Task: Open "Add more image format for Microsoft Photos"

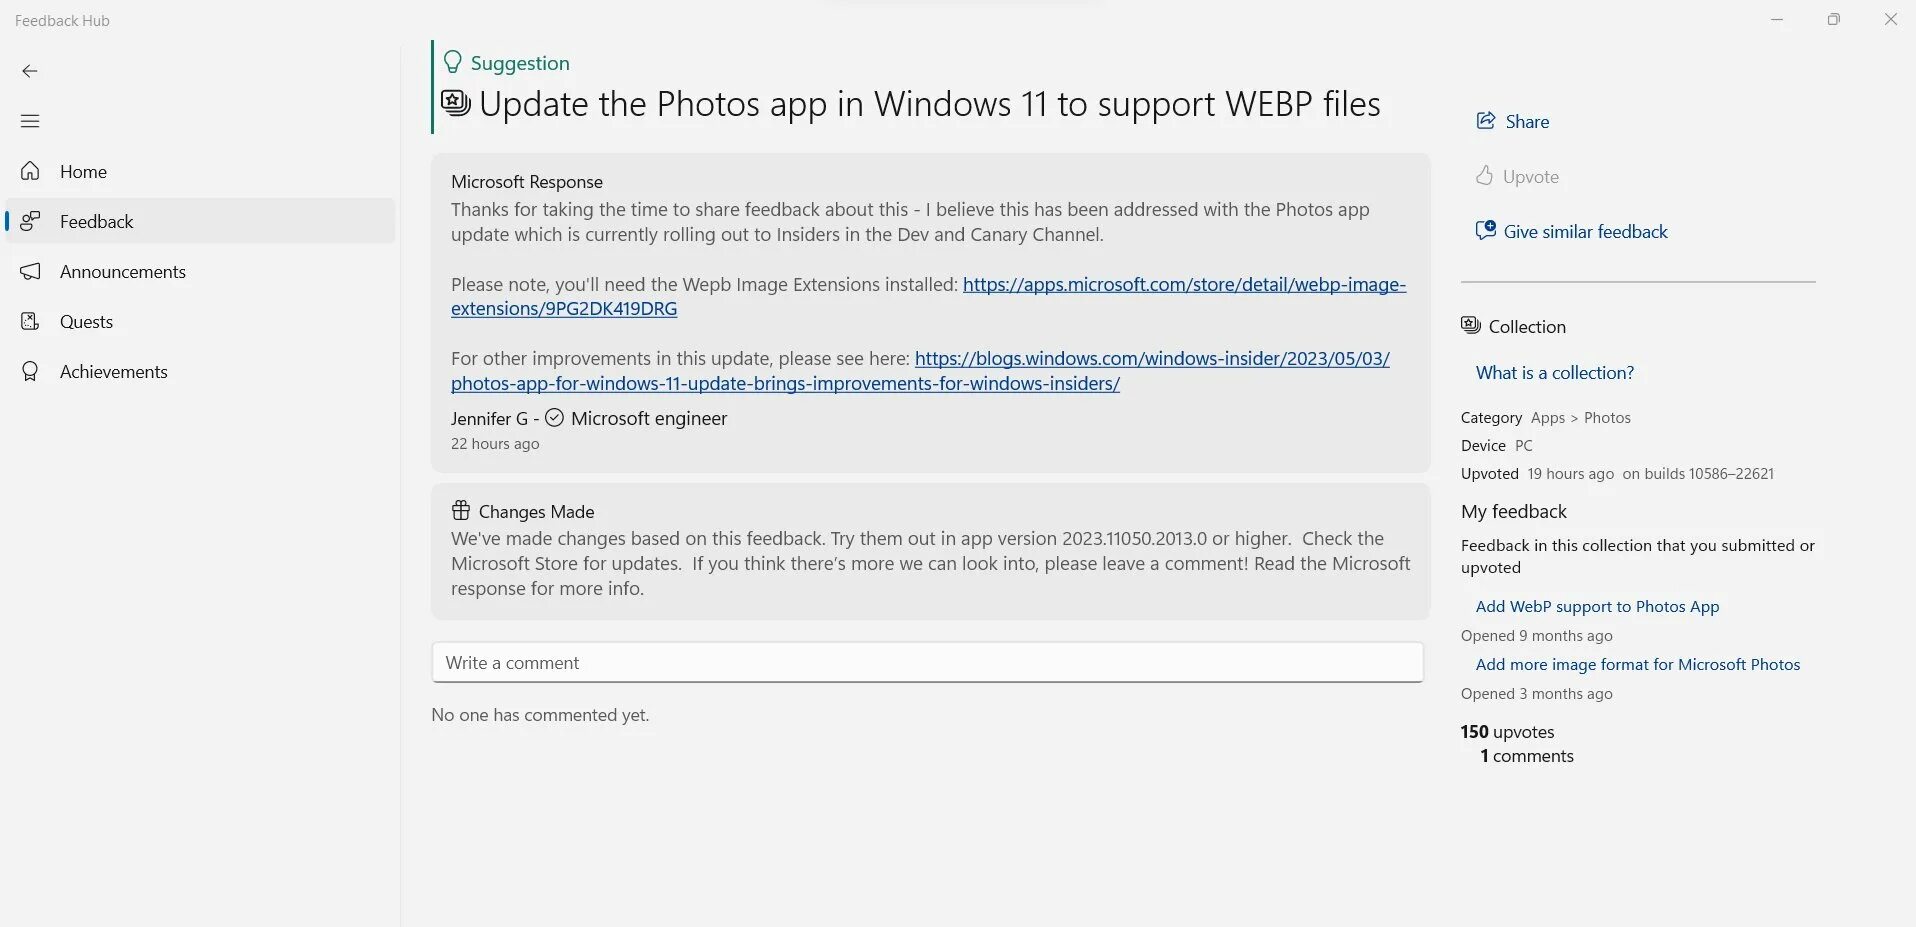Action: tap(1637, 664)
